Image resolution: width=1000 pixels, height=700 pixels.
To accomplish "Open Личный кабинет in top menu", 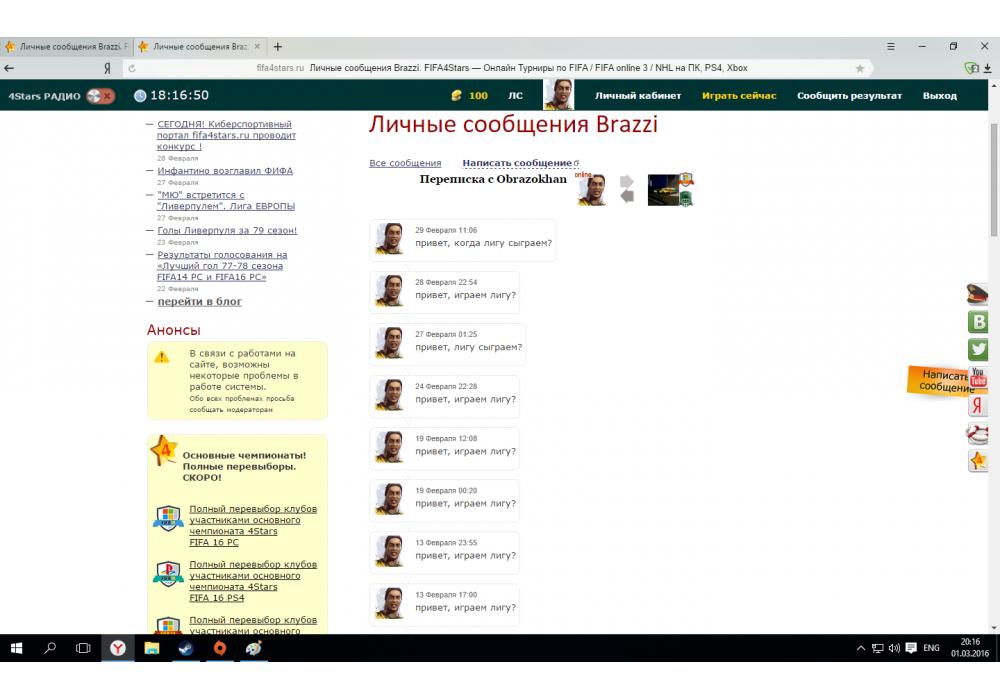I will pyautogui.click(x=638, y=96).
